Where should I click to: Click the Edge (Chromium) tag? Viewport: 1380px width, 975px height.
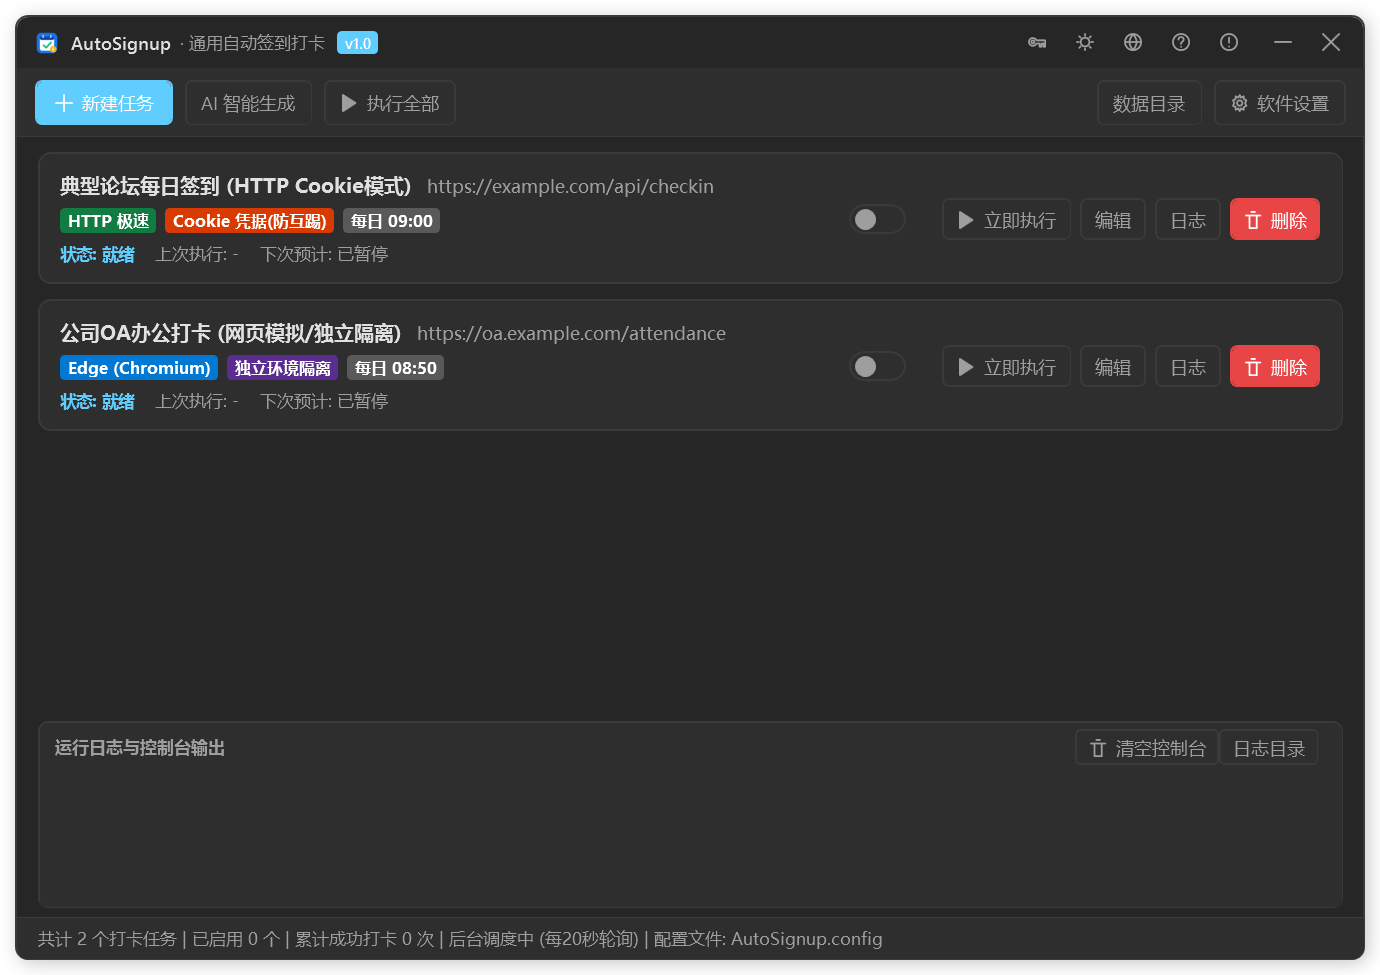tap(139, 368)
